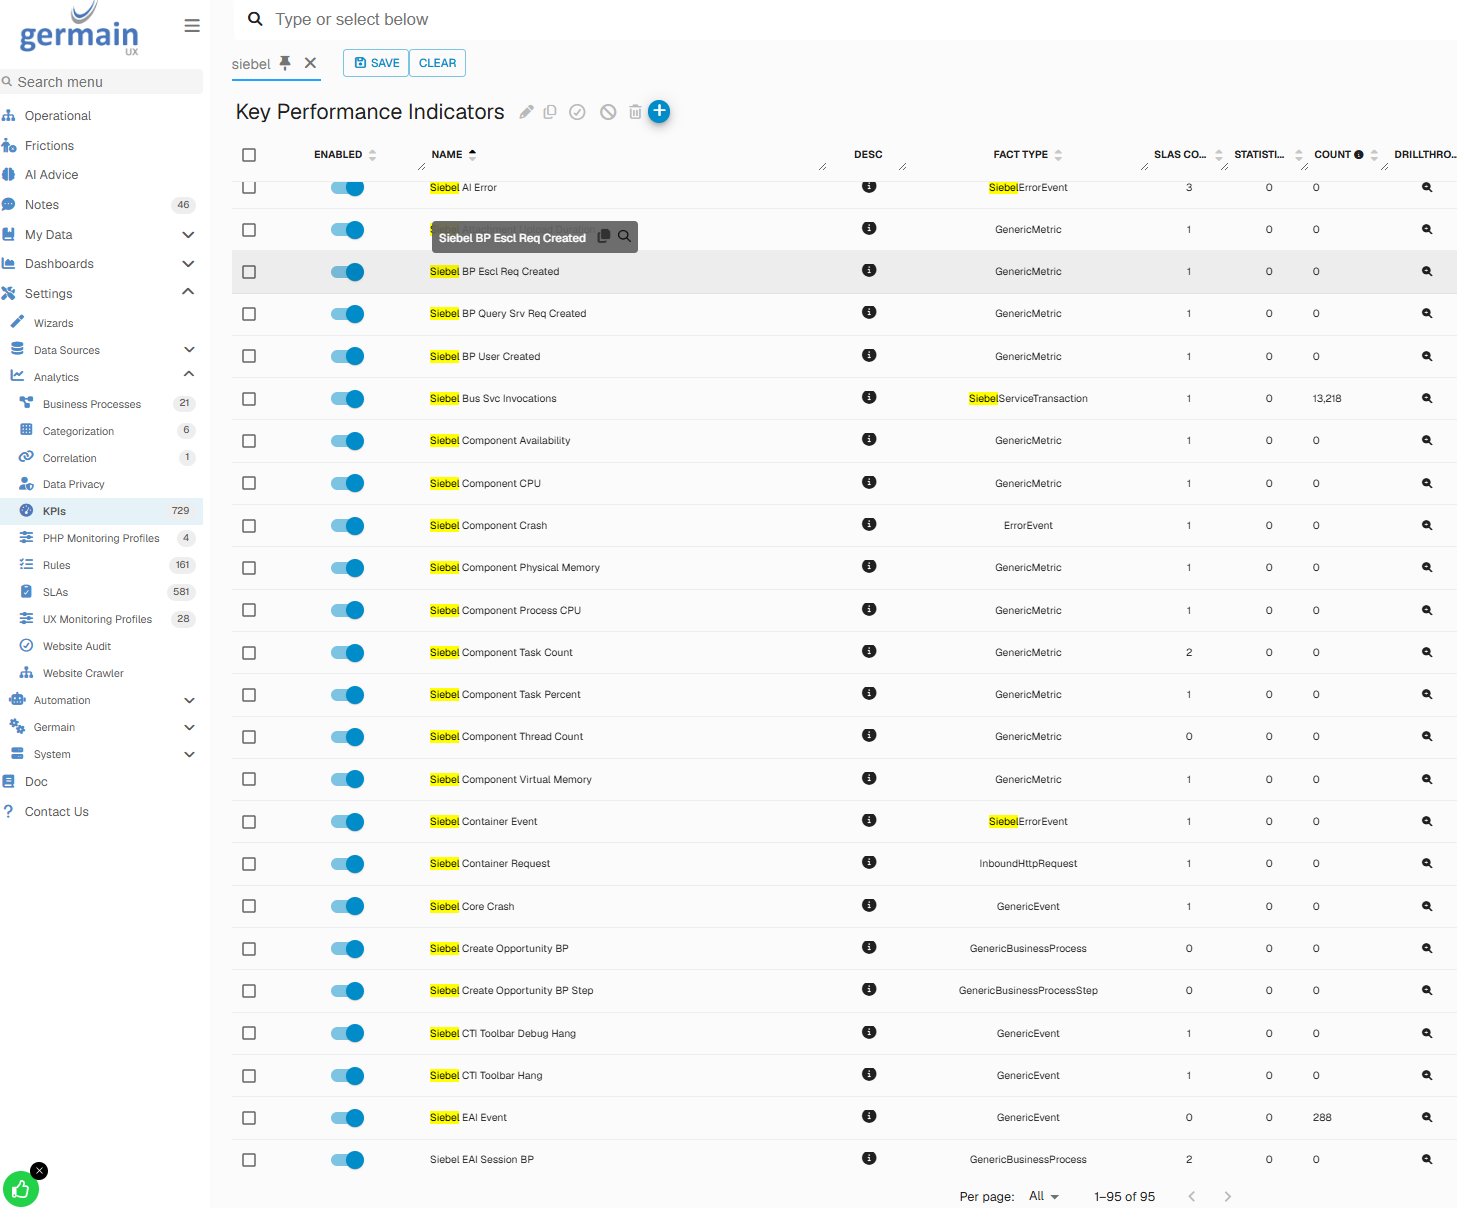Disable the Siebel Component Virtual Memory KPI

click(347, 780)
